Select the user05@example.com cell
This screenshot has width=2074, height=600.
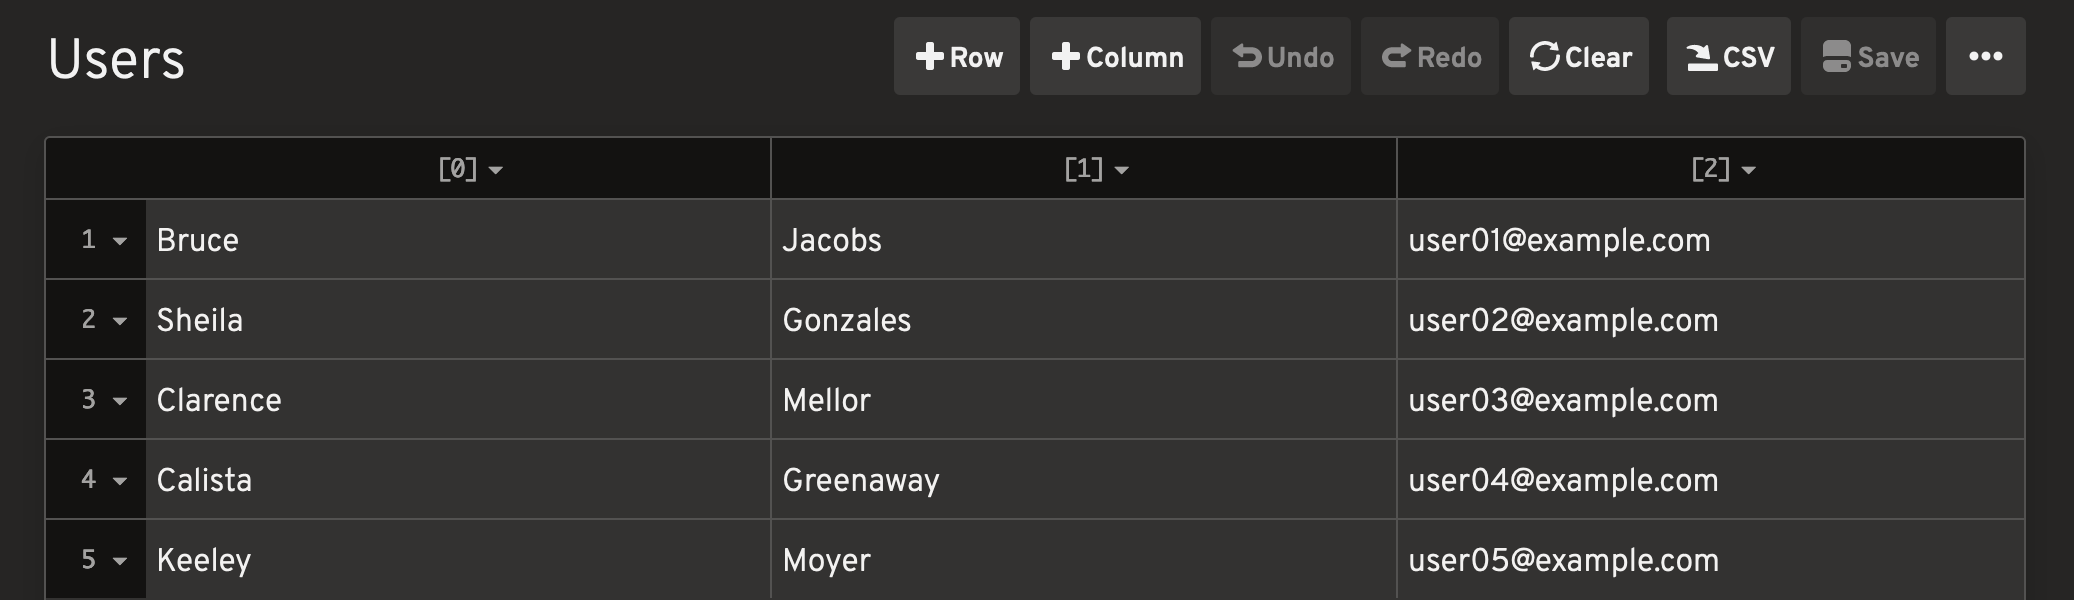(x=1711, y=560)
